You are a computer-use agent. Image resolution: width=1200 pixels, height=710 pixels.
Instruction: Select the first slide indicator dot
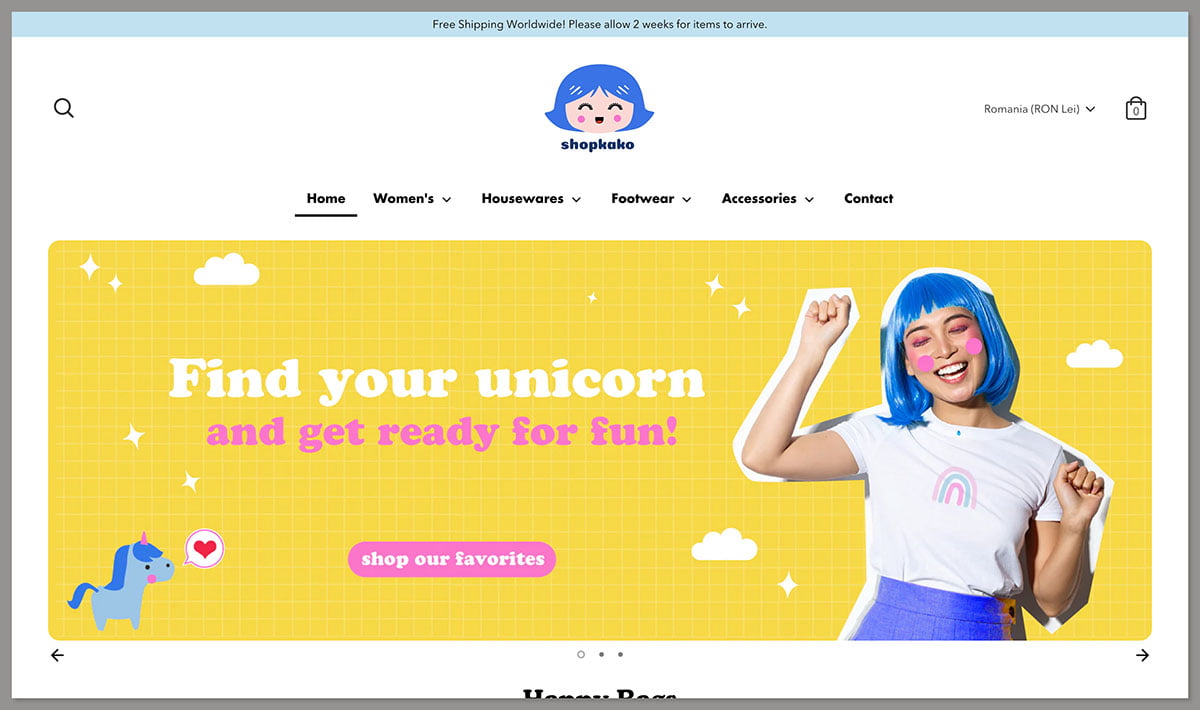pos(581,655)
